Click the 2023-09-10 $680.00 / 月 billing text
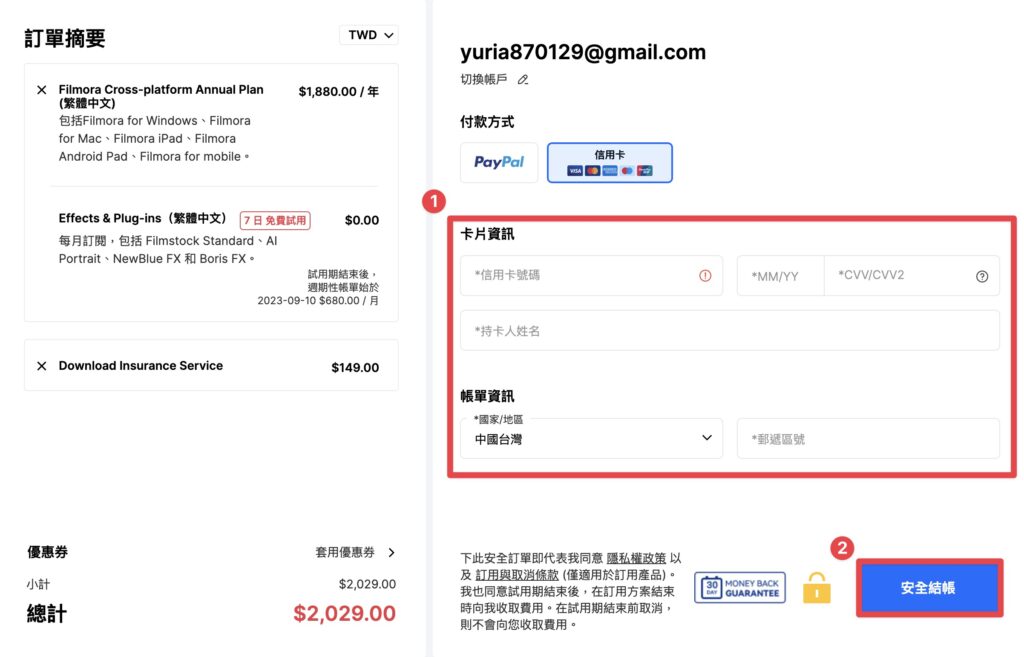This screenshot has width=1024, height=657. [x=318, y=300]
